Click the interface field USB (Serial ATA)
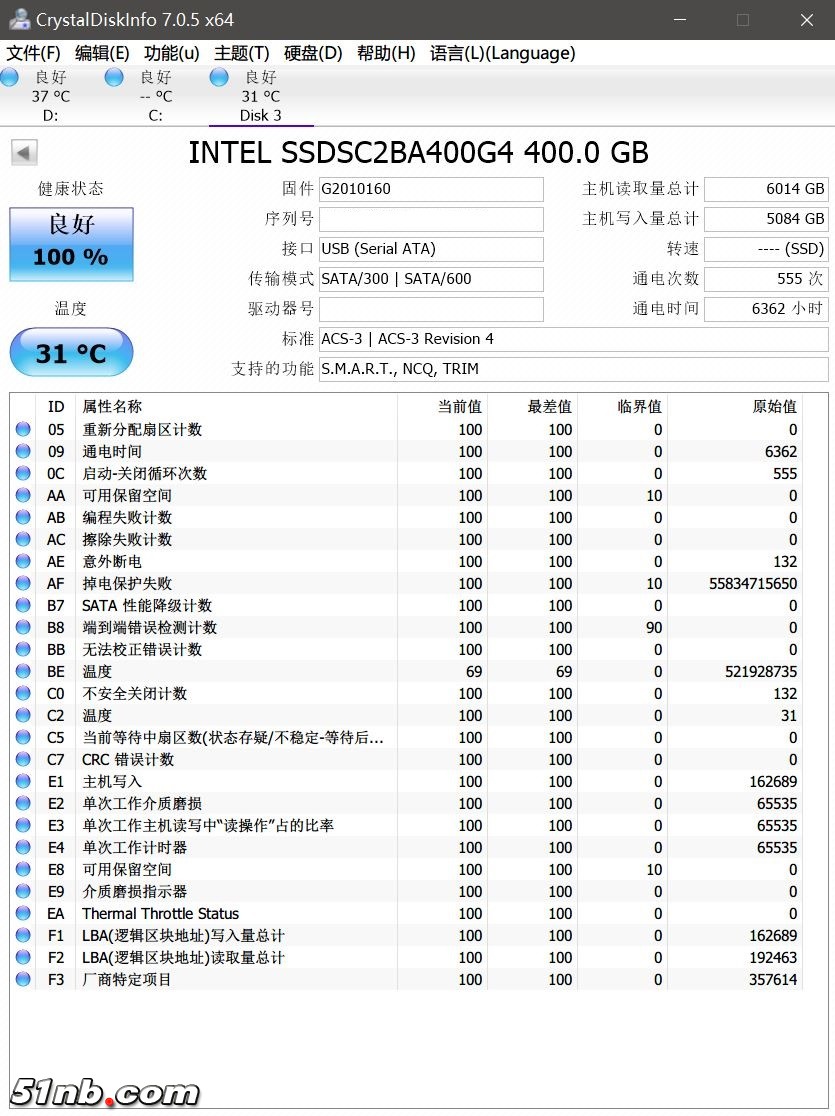Image resolution: width=835 pixels, height=1116 pixels. [431, 249]
